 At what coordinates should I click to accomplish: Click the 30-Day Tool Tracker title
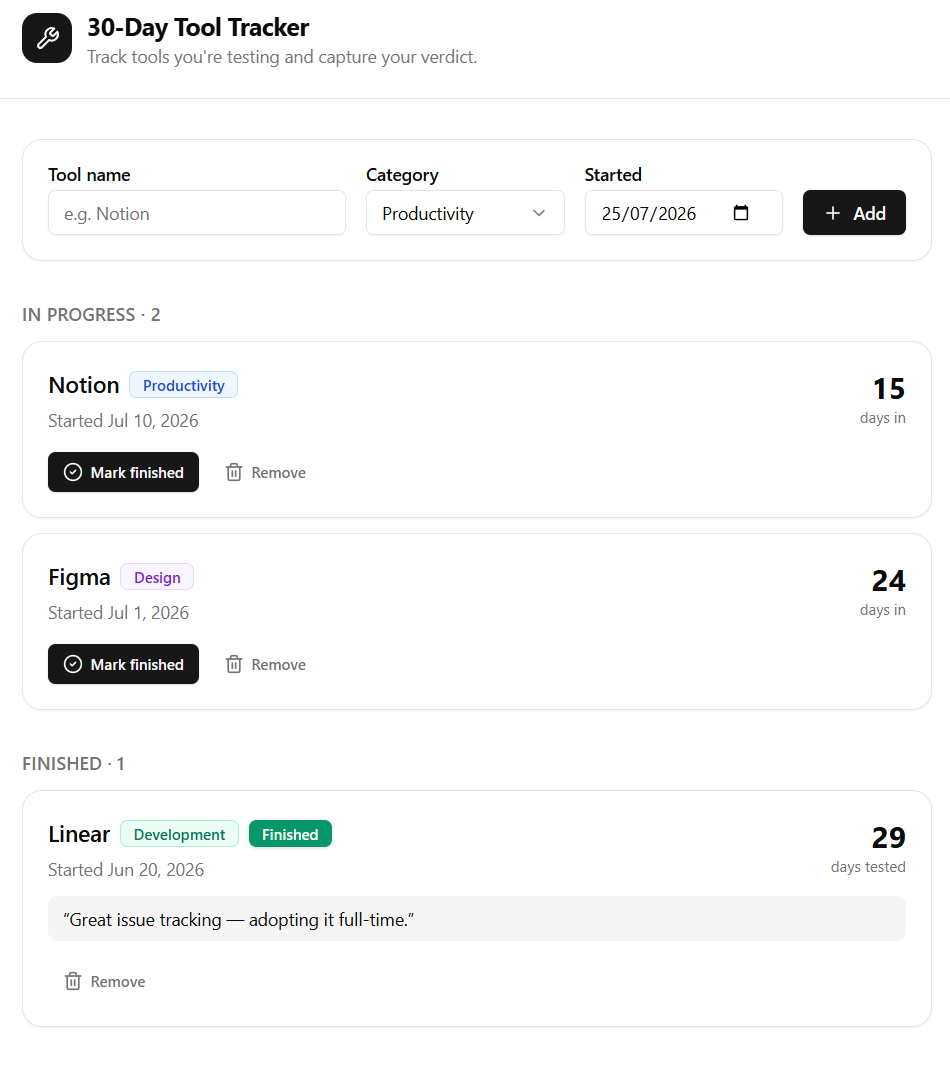coord(198,27)
